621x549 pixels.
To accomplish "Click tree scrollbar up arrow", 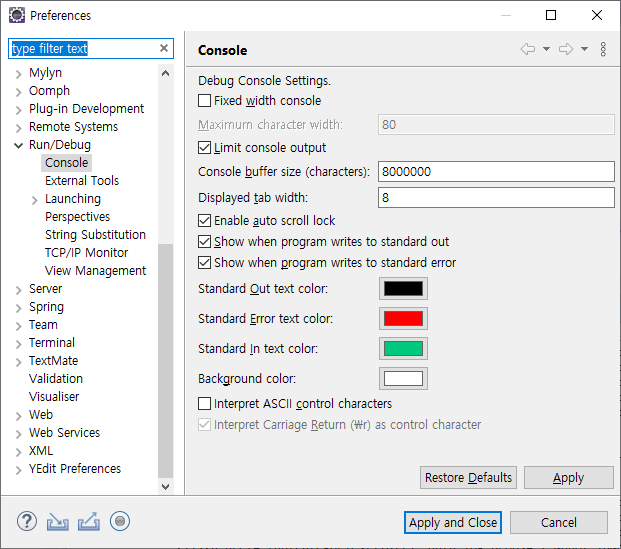I will click(x=166, y=73).
